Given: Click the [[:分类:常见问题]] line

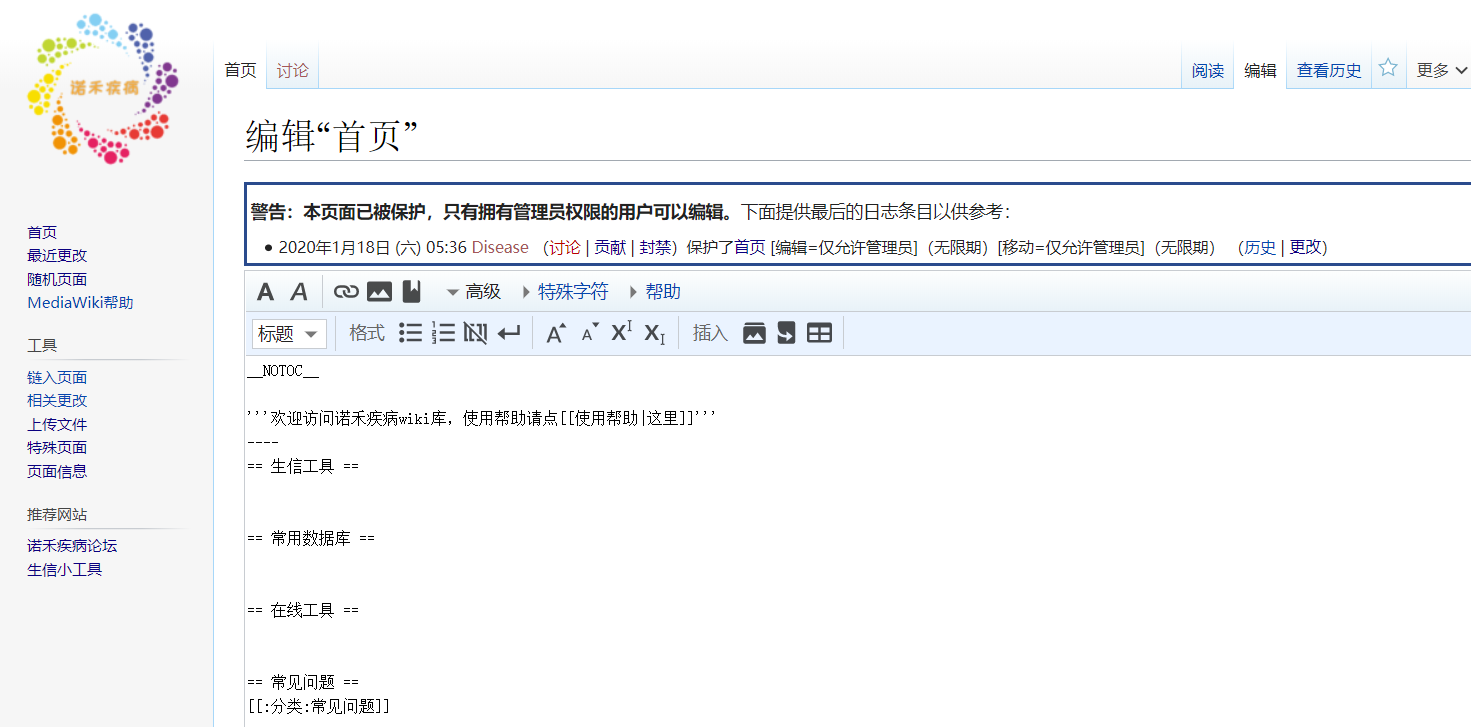Looking at the screenshot, I should pyautogui.click(x=319, y=706).
